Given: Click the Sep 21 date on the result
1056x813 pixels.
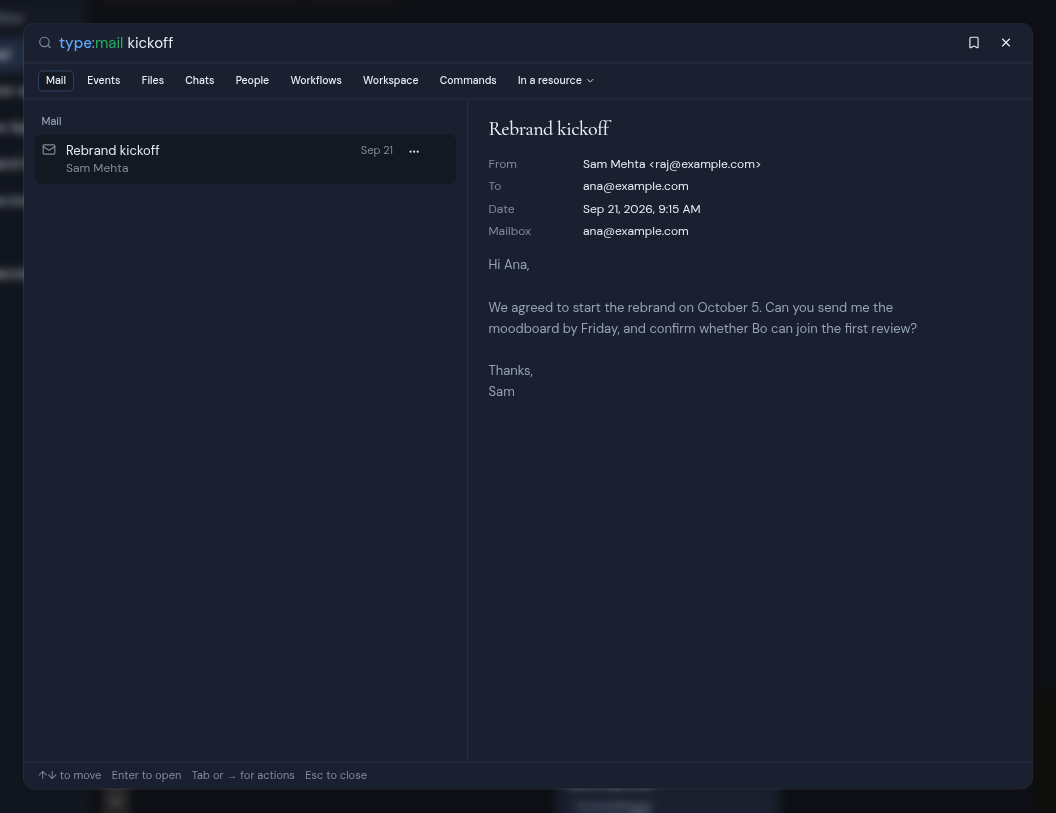Looking at the screenshot, I should (x=376, y=150).
